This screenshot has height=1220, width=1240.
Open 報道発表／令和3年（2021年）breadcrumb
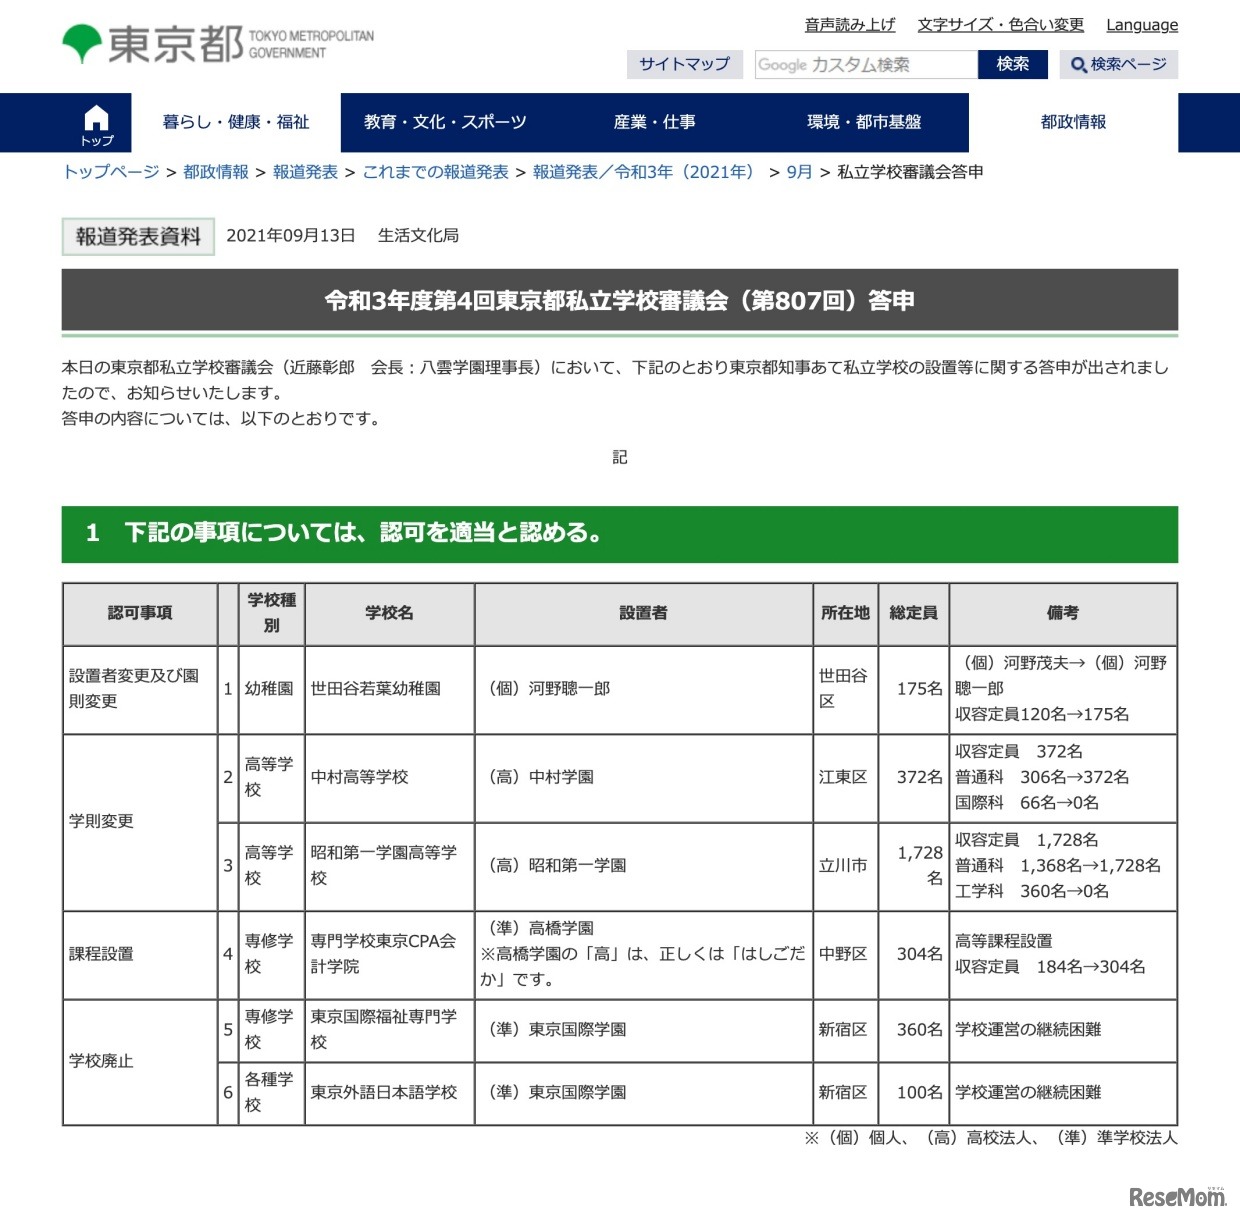point(642,171)
